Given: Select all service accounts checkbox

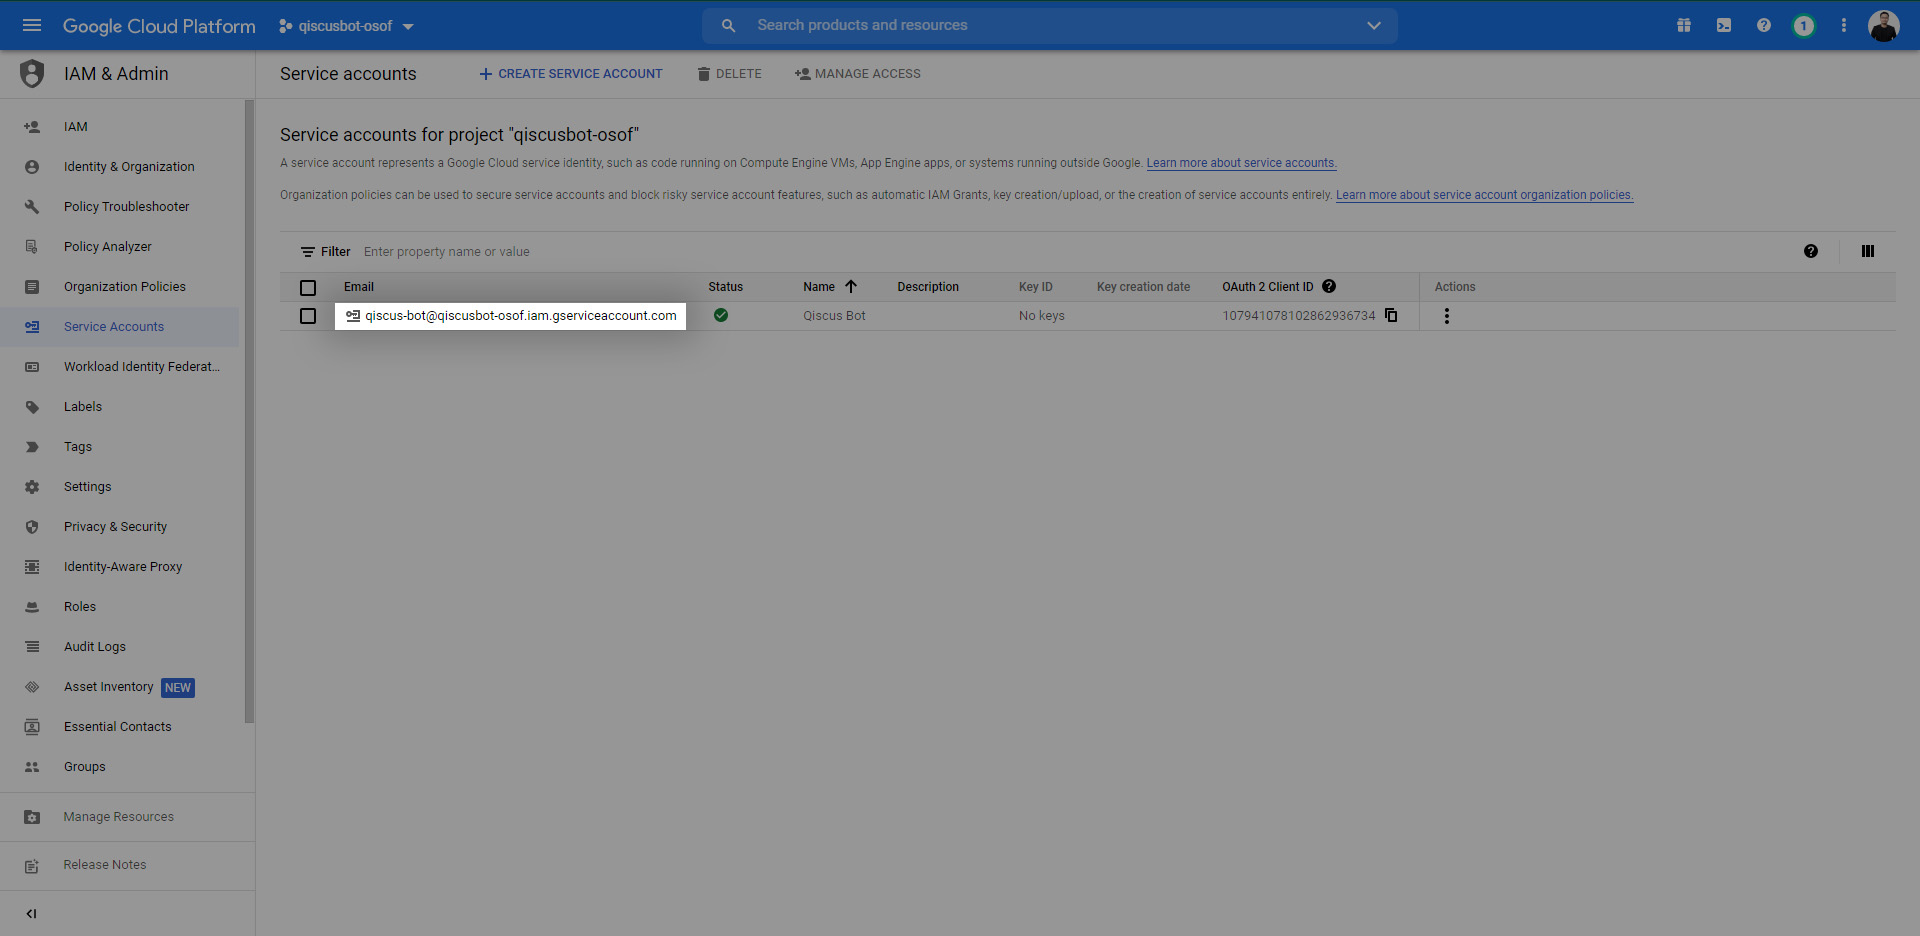Looking at the screenshot, I should (x=307, y=287).
